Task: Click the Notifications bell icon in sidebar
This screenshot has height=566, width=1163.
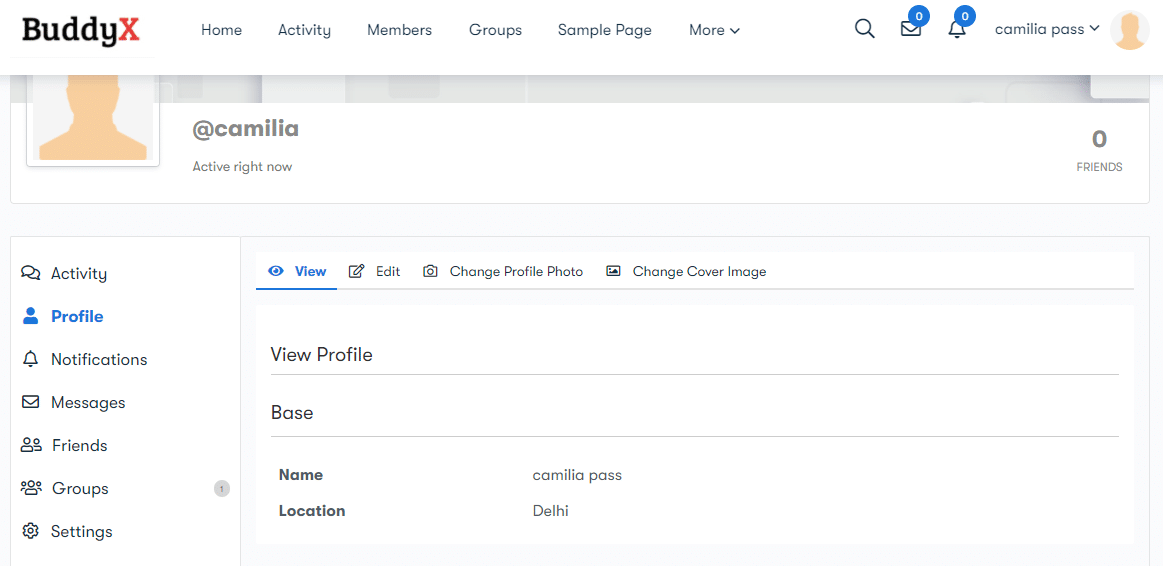Action: coord(30,359)
